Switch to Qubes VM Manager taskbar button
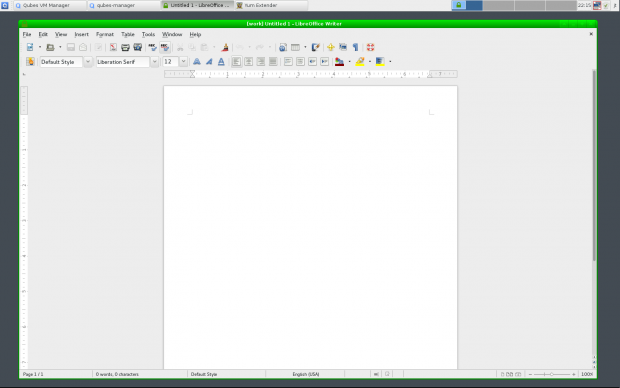Image resolution: width=620 pixels, height=388 pixels. (49, 5)
